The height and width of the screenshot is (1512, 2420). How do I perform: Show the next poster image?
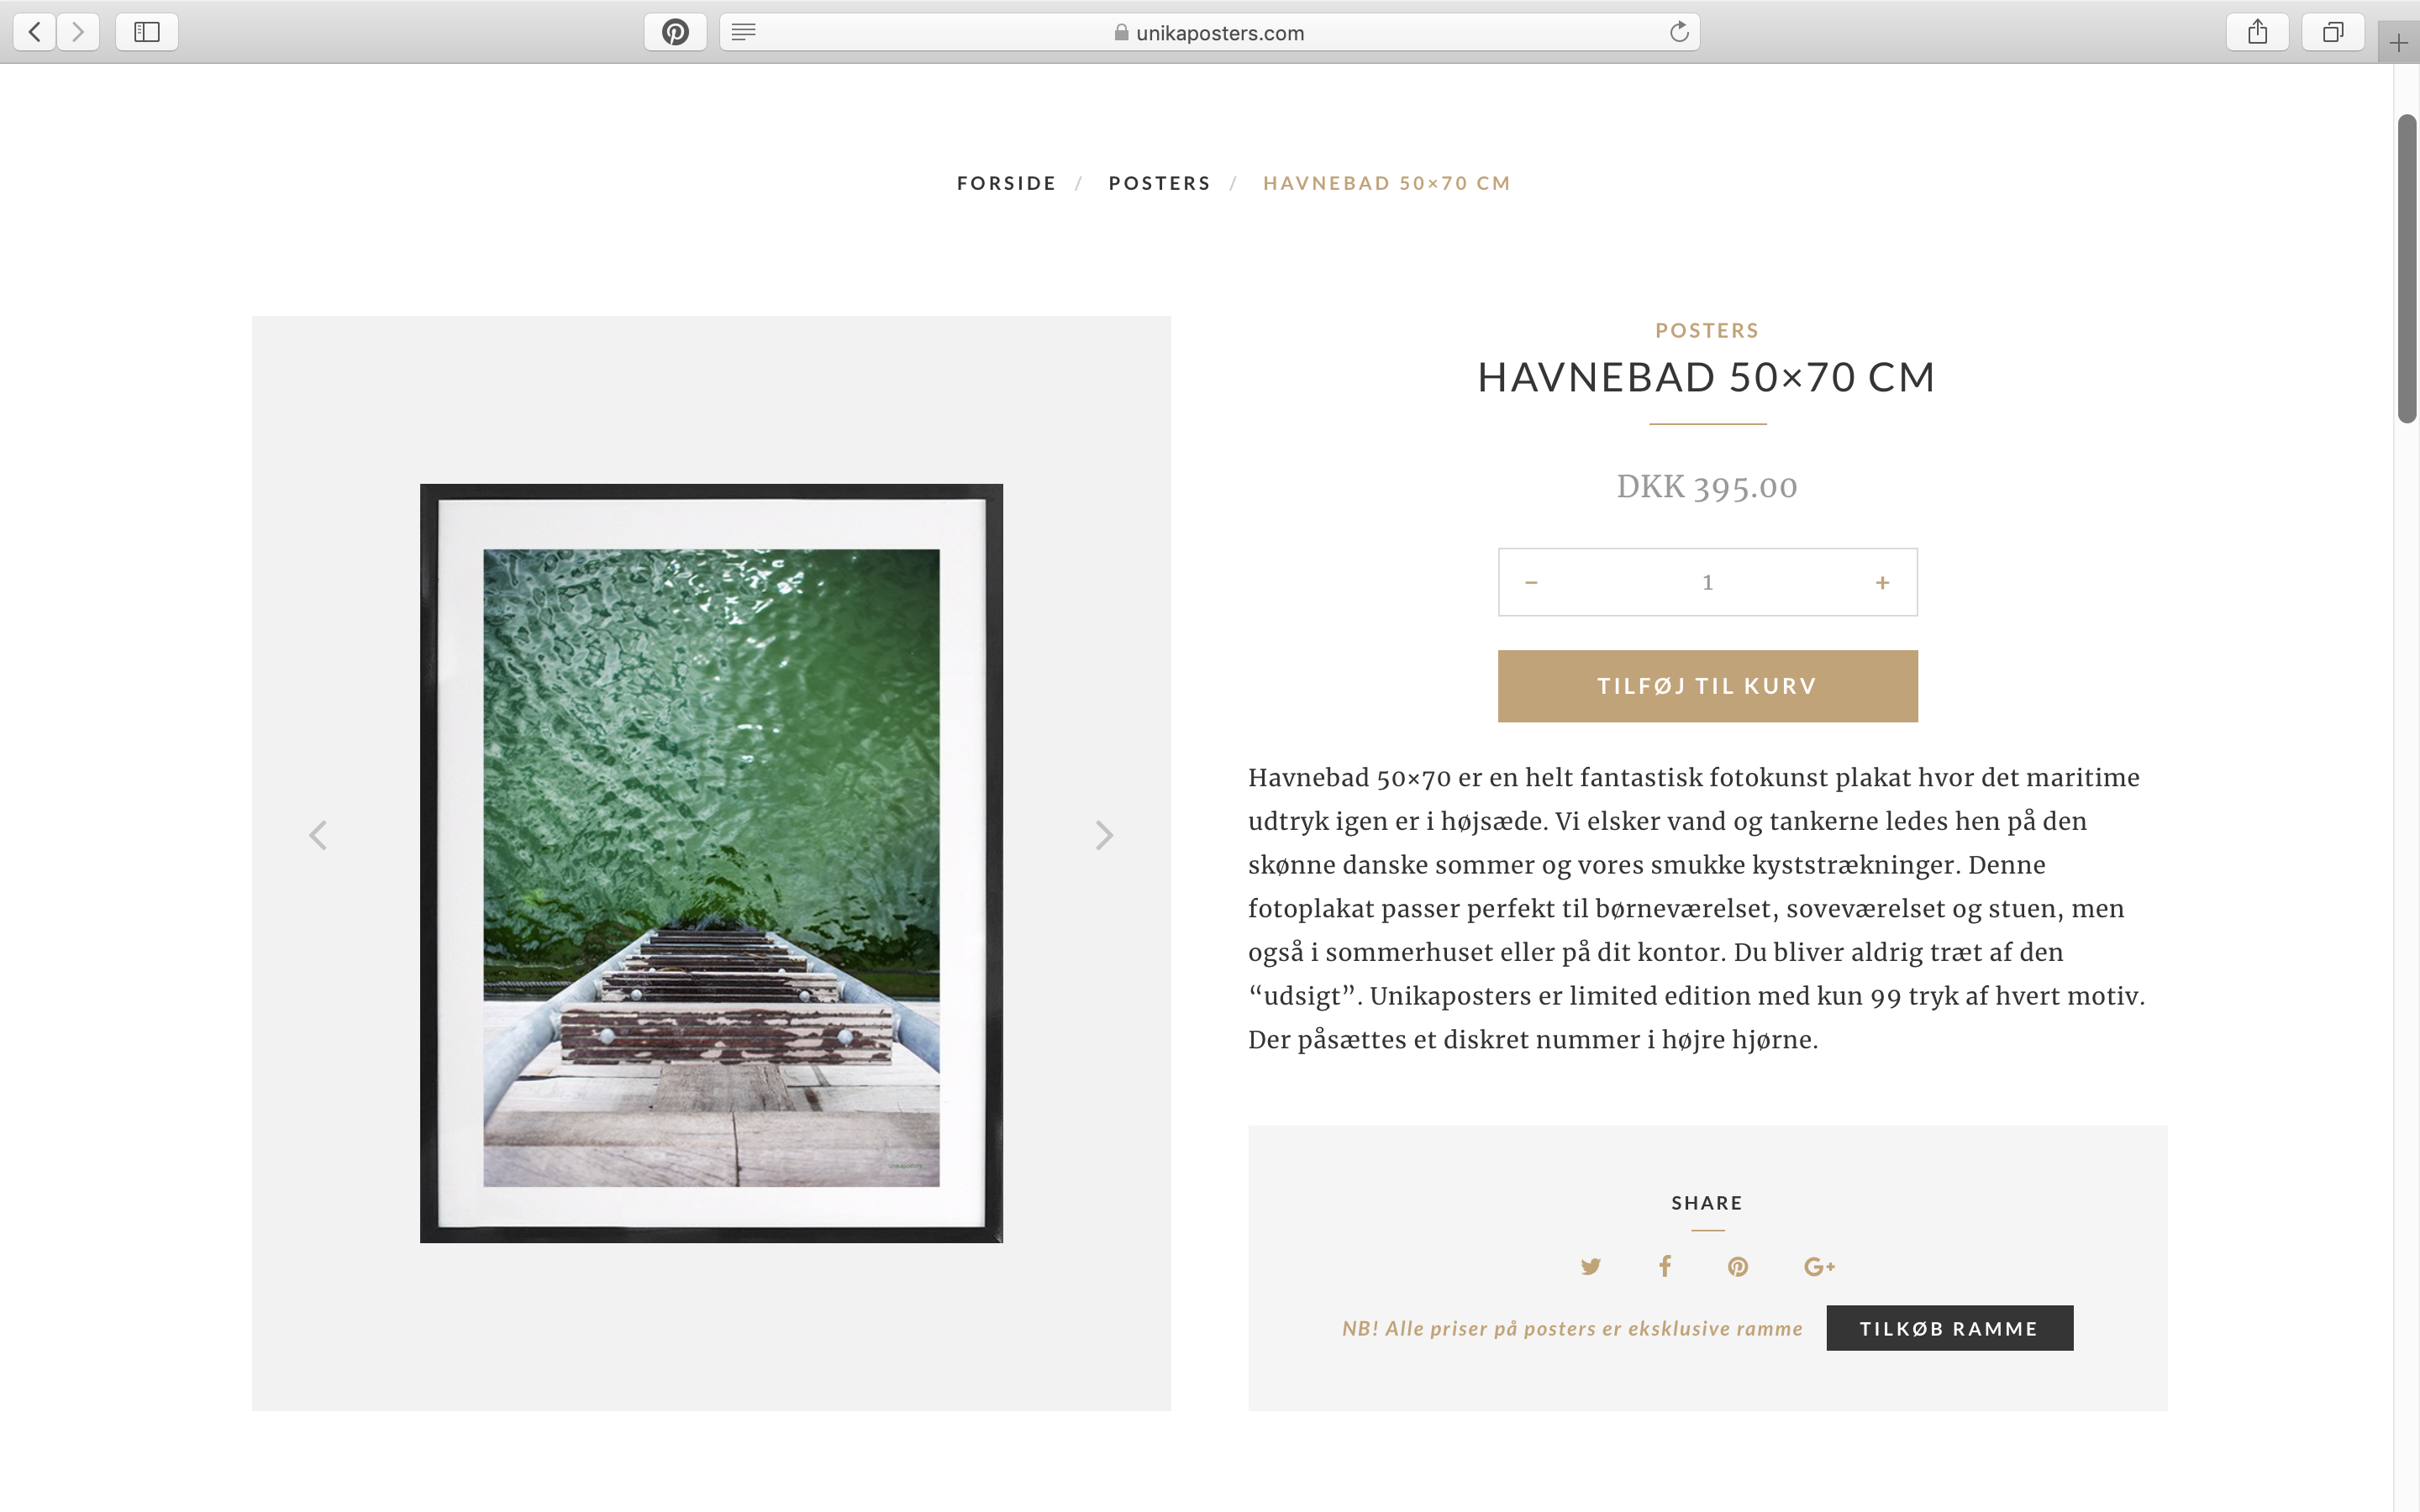click(x=1104, y=836)
